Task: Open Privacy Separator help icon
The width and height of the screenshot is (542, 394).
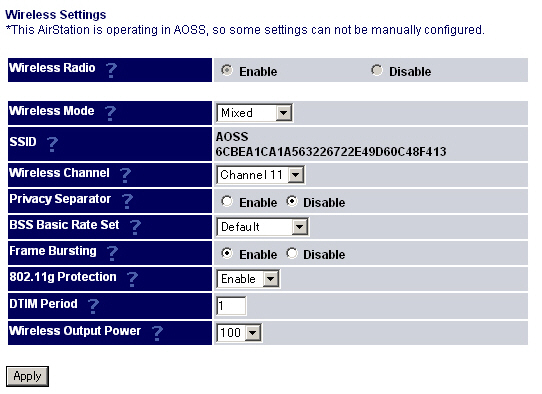Action: 127,201
